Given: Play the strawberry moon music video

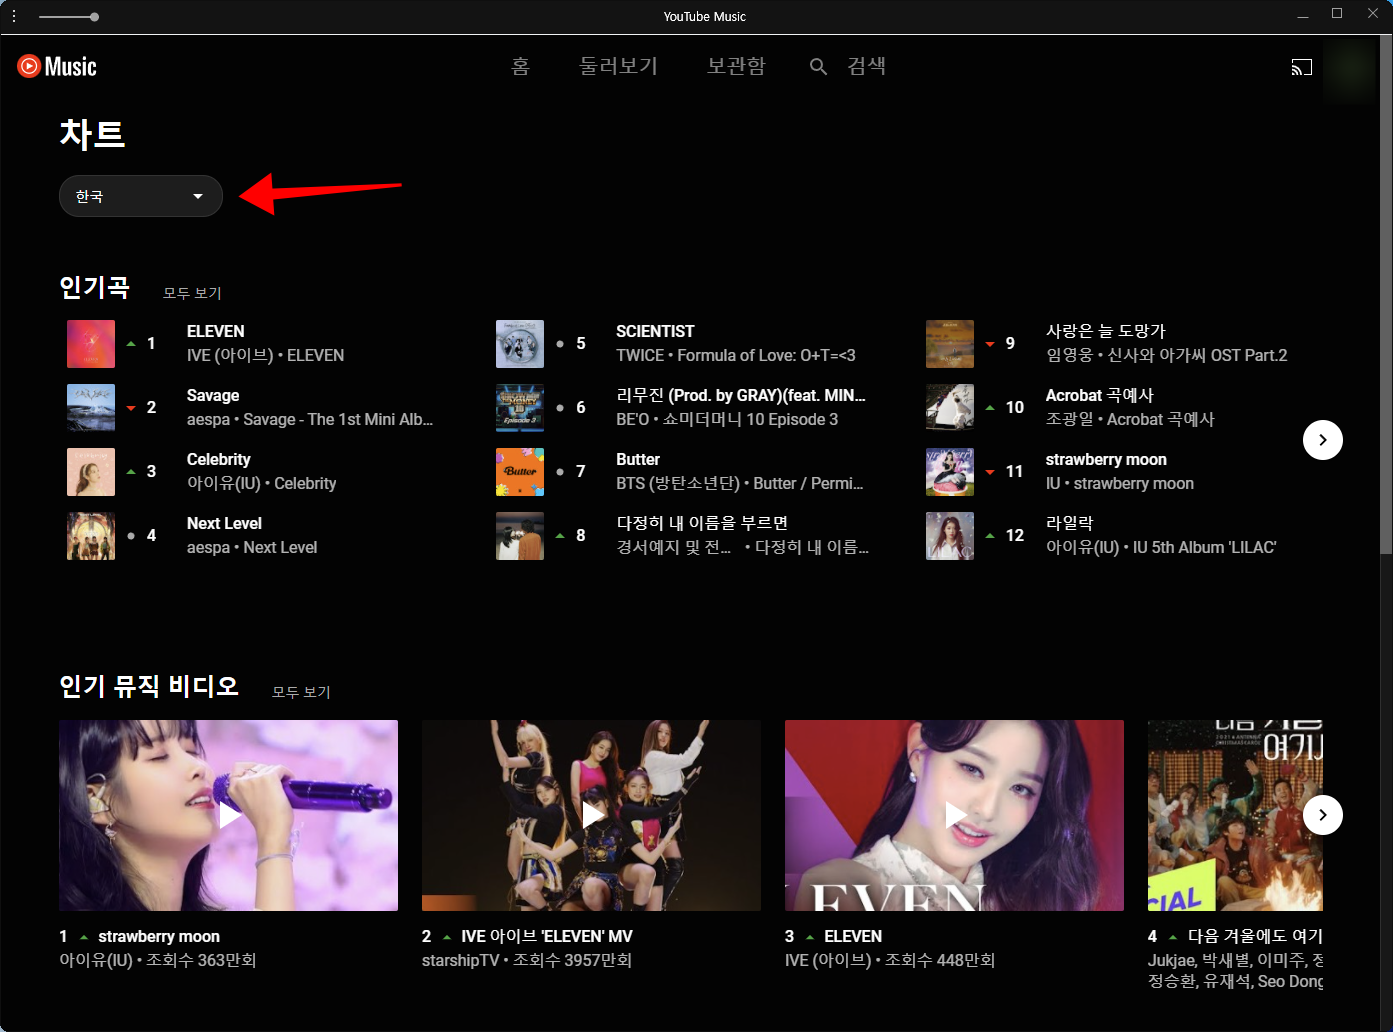Looking at the screenshot, I should 228,815.
